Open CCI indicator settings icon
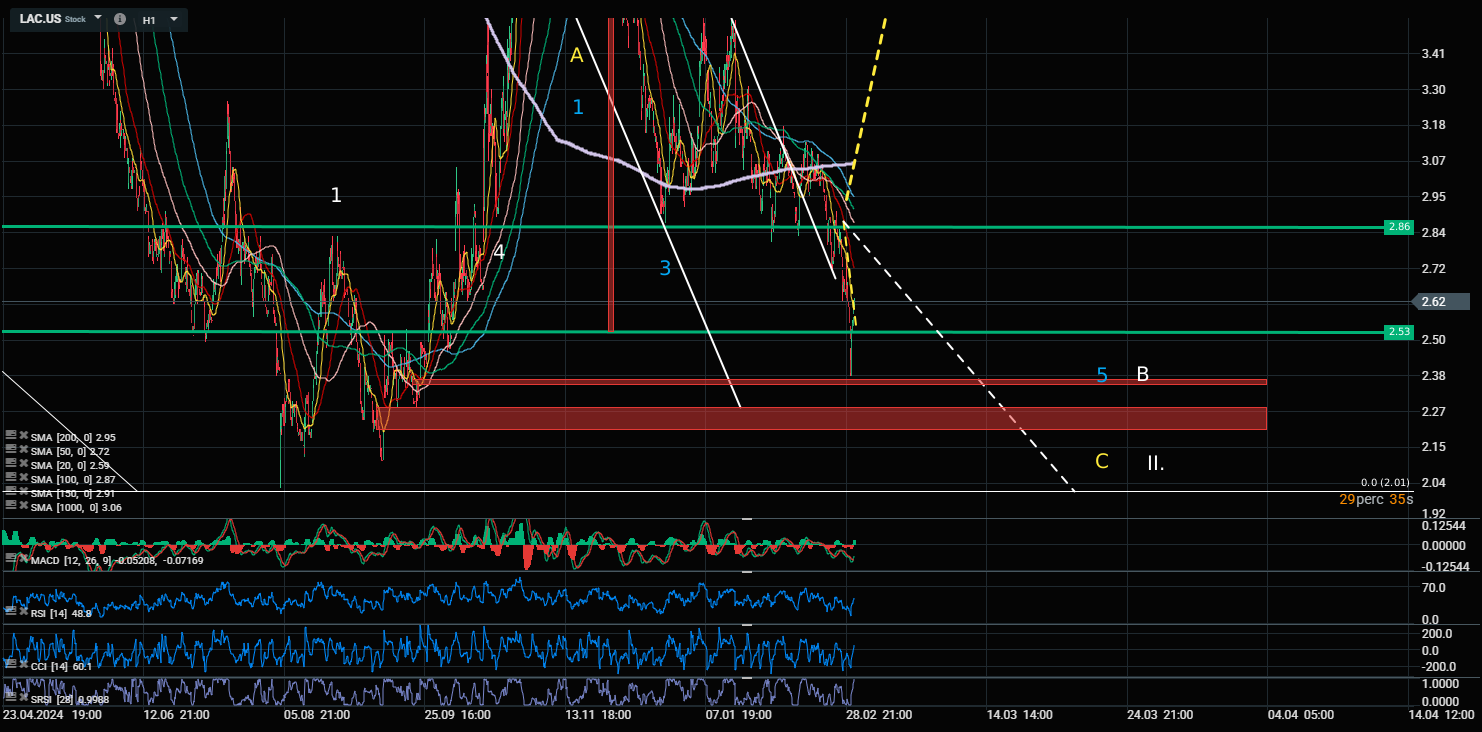Viewport: 1482px width, 732px height. [10, 664]
